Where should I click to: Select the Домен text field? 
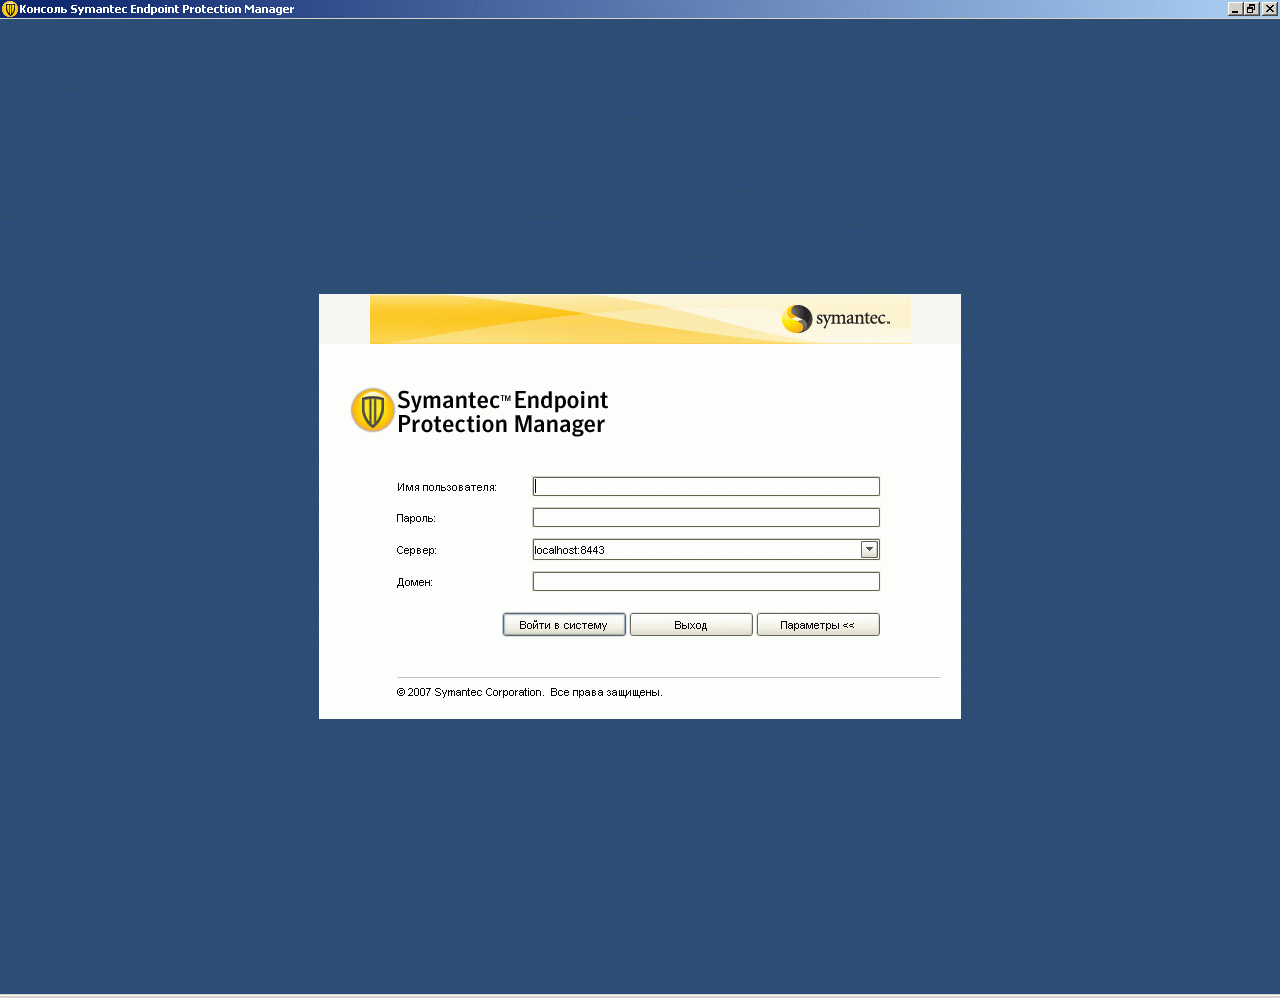click(706, 582)
